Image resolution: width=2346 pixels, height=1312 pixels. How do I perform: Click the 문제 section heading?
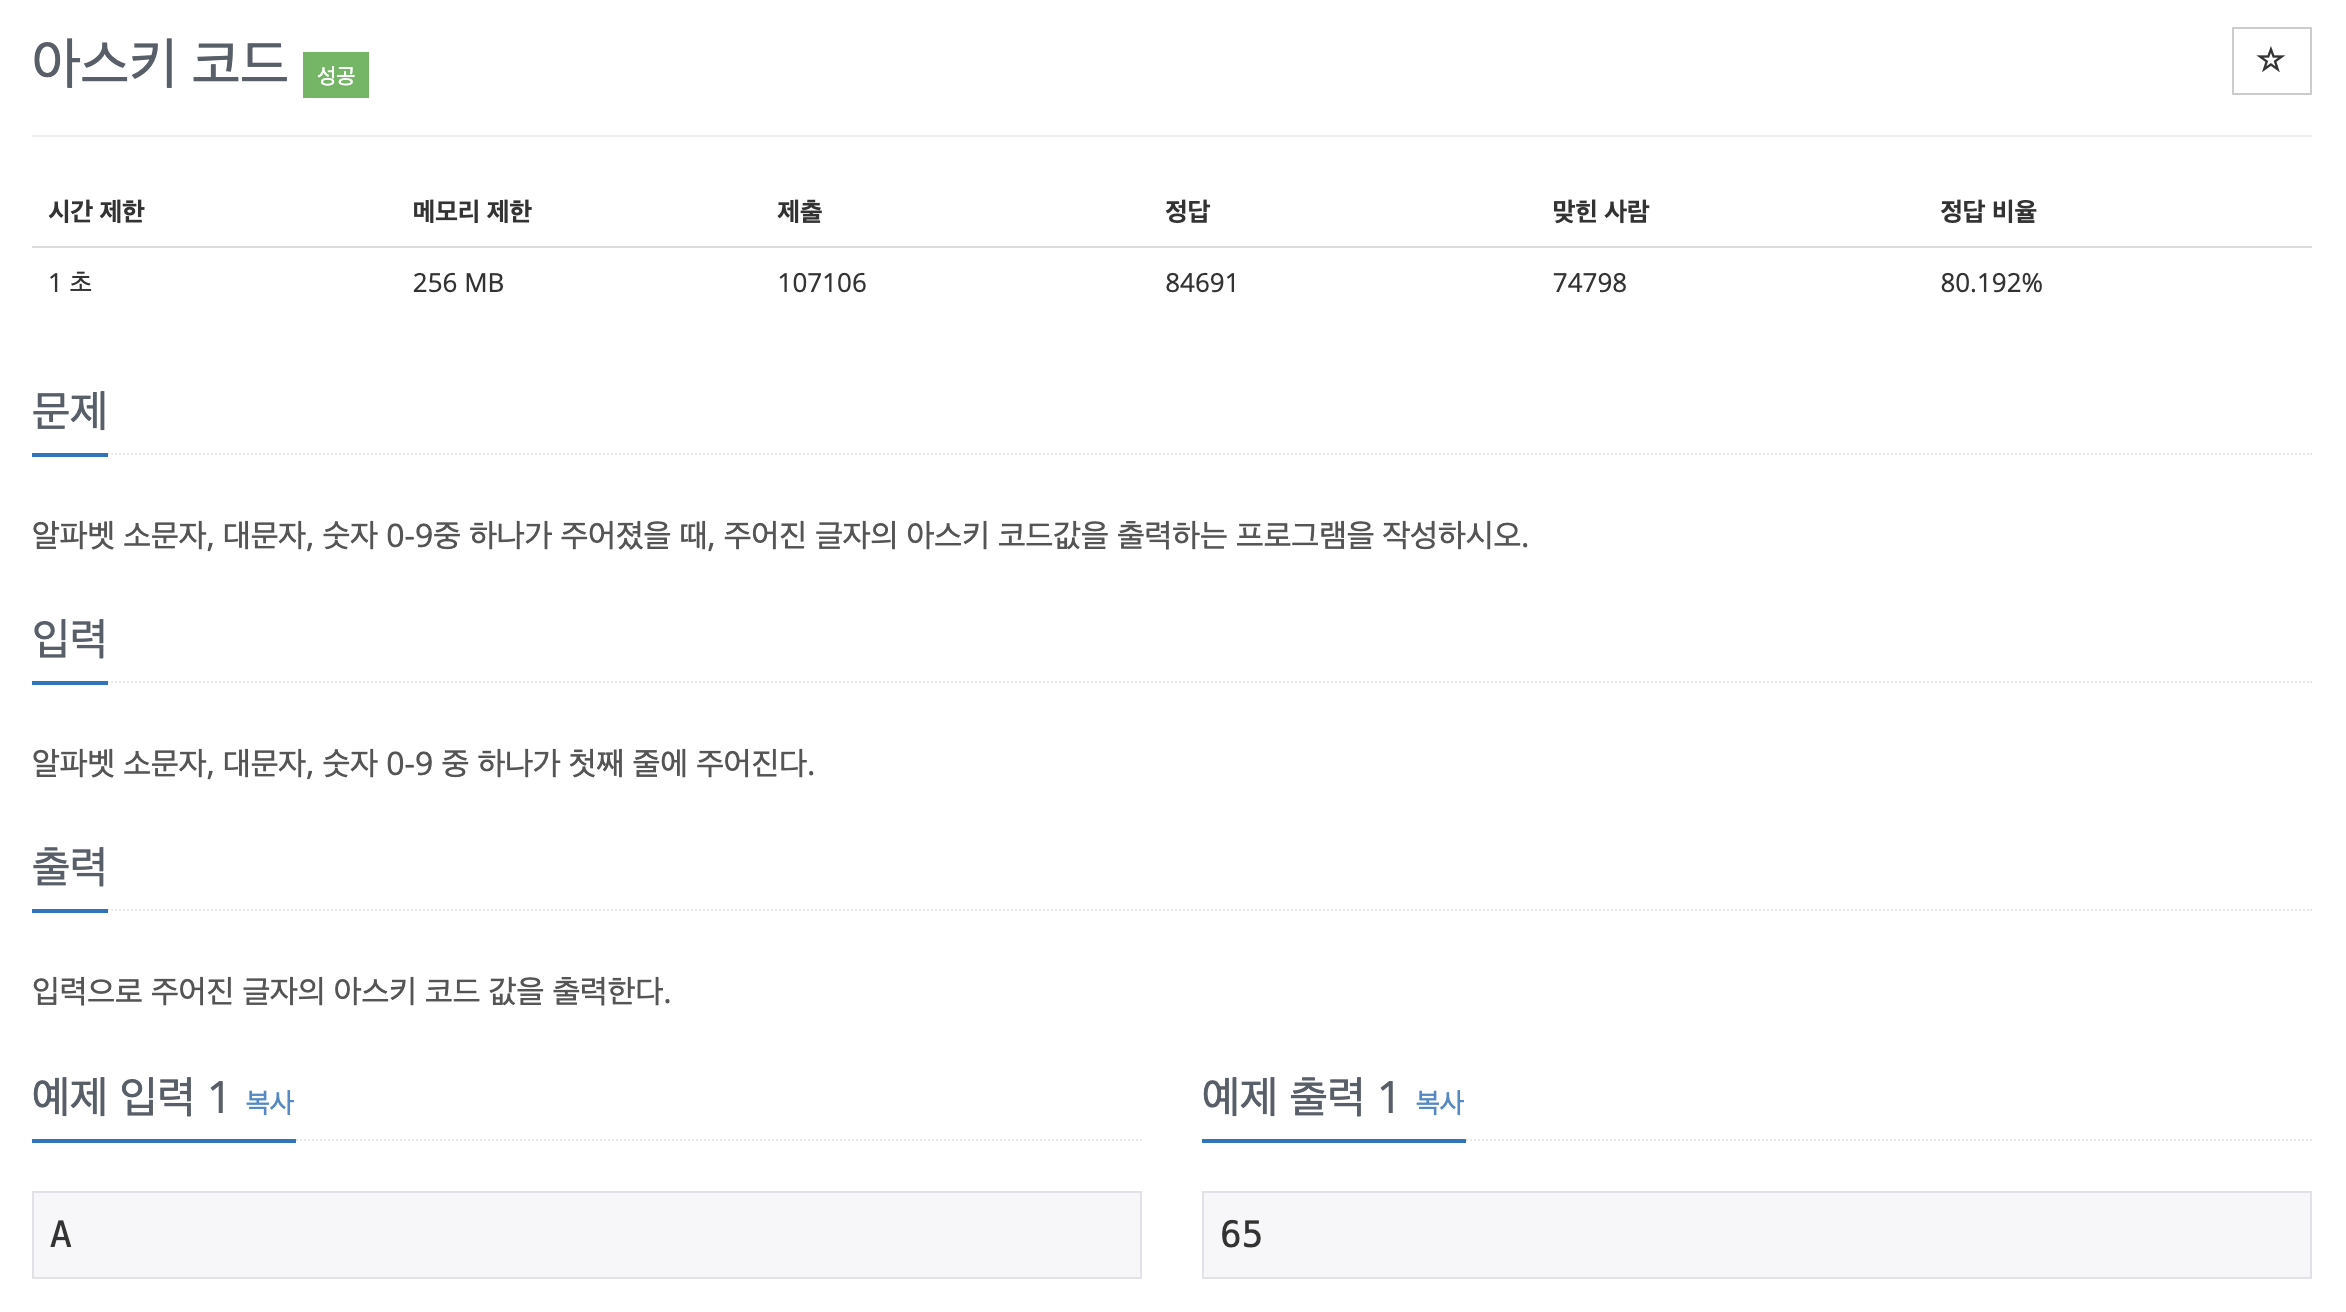[x=70, y=411]
